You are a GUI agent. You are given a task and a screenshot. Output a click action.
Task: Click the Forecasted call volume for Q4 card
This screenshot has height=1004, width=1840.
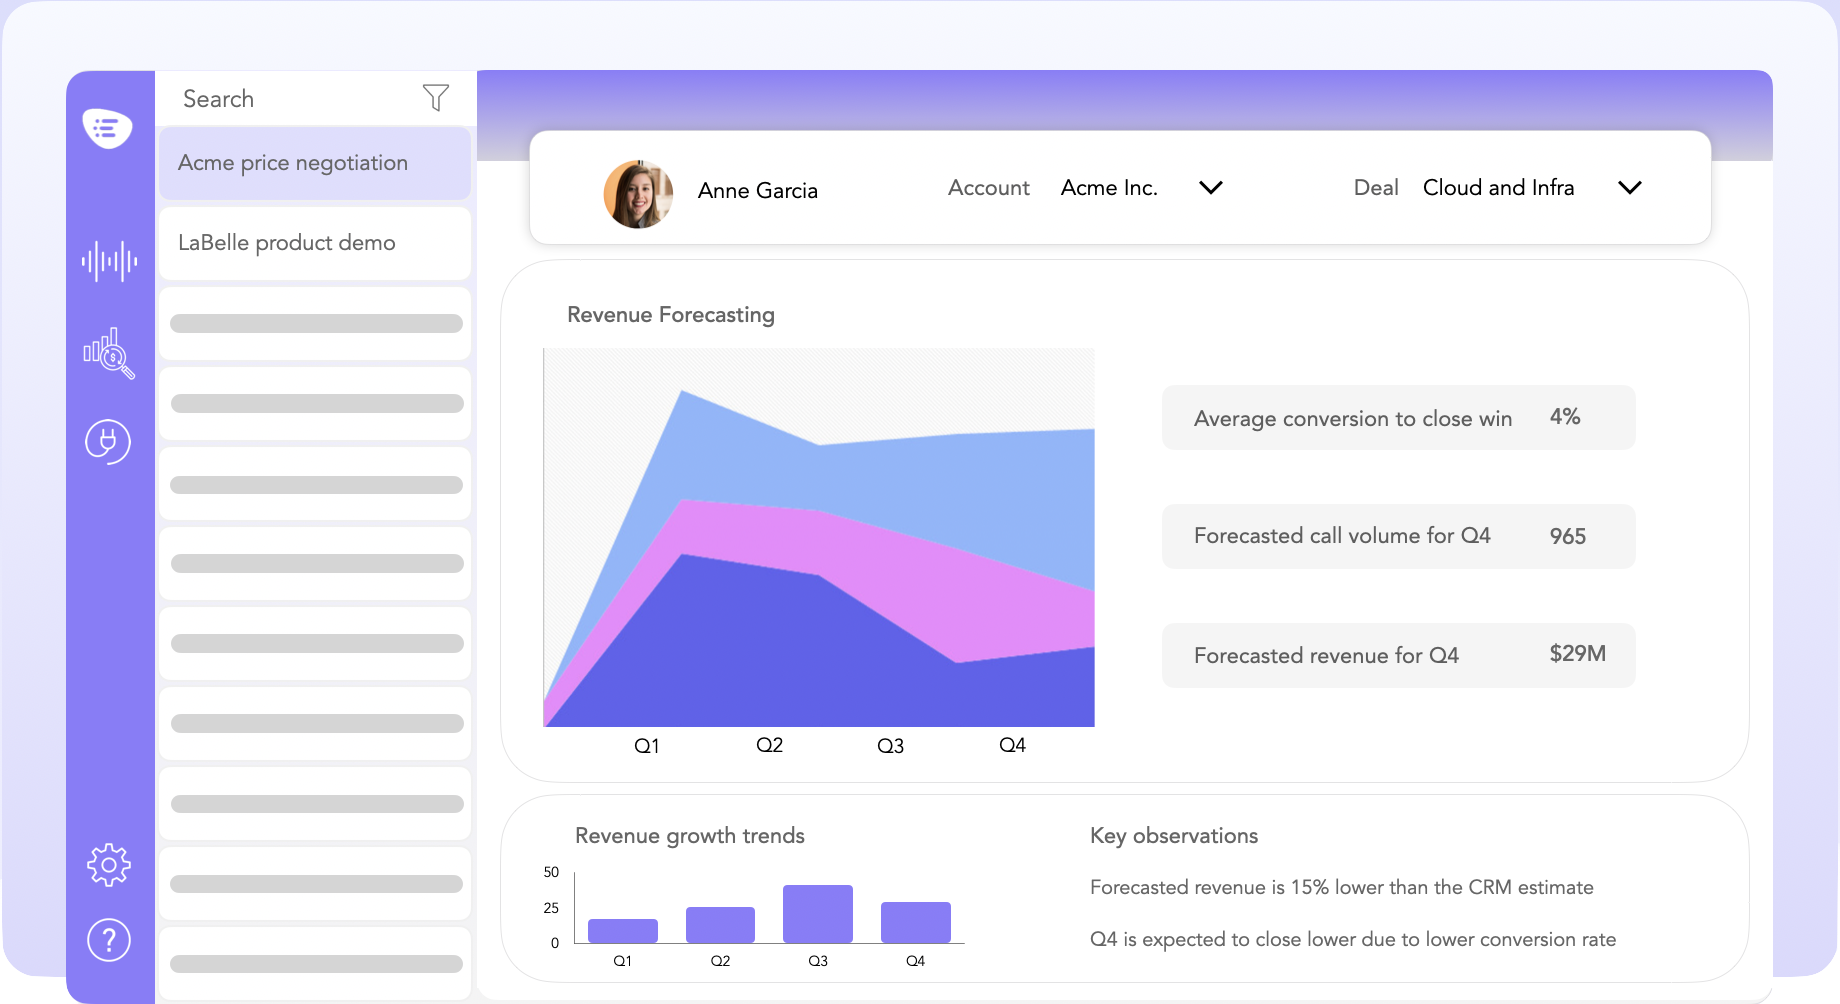point(1397,536)
